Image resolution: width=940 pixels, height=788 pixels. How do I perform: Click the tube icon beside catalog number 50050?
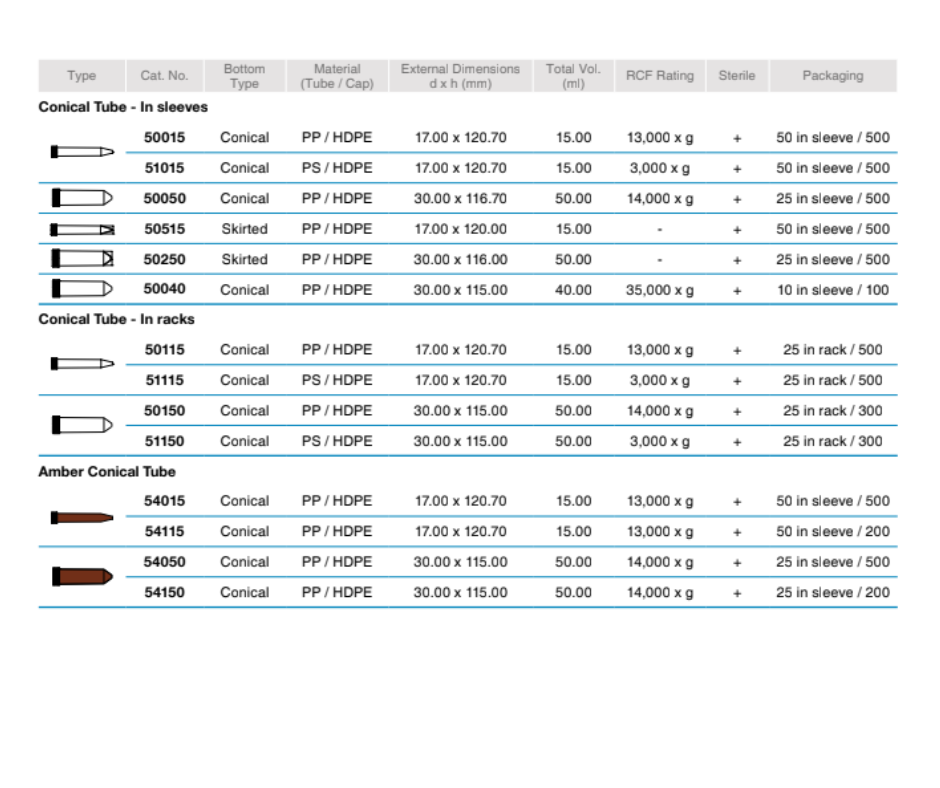click(x=82, y=198)
